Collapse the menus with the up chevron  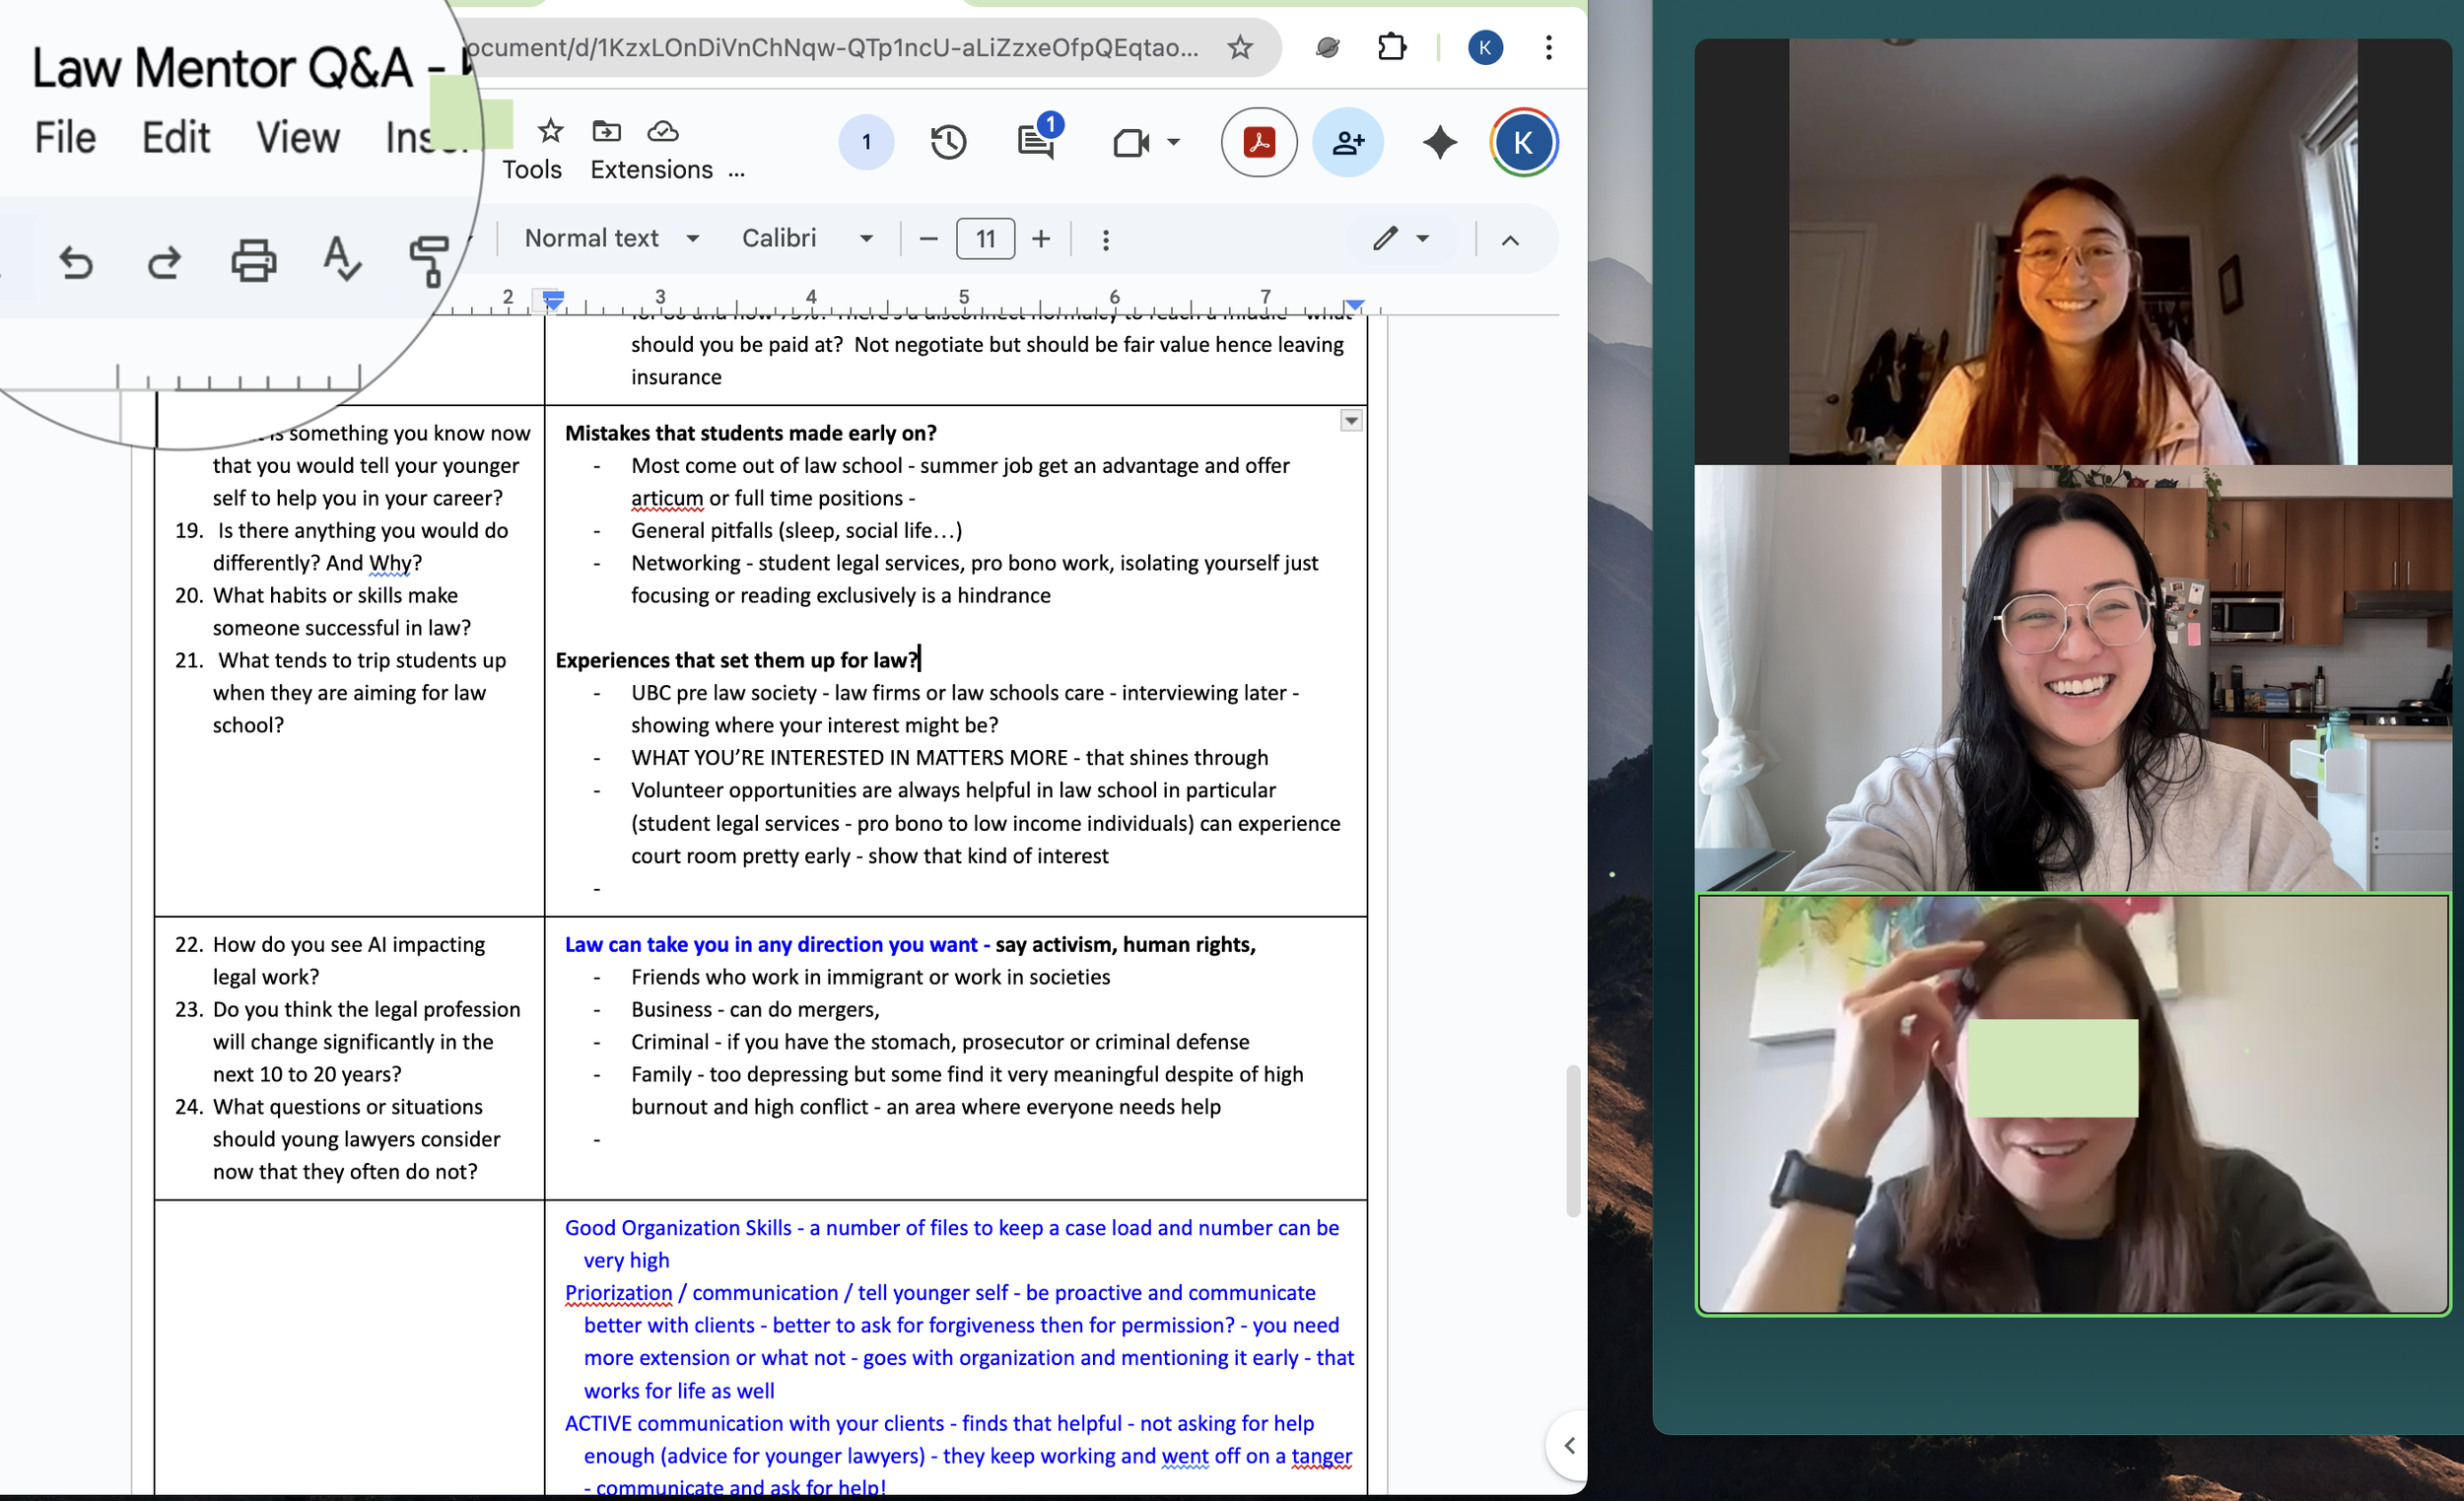[x=1510, y=240]
